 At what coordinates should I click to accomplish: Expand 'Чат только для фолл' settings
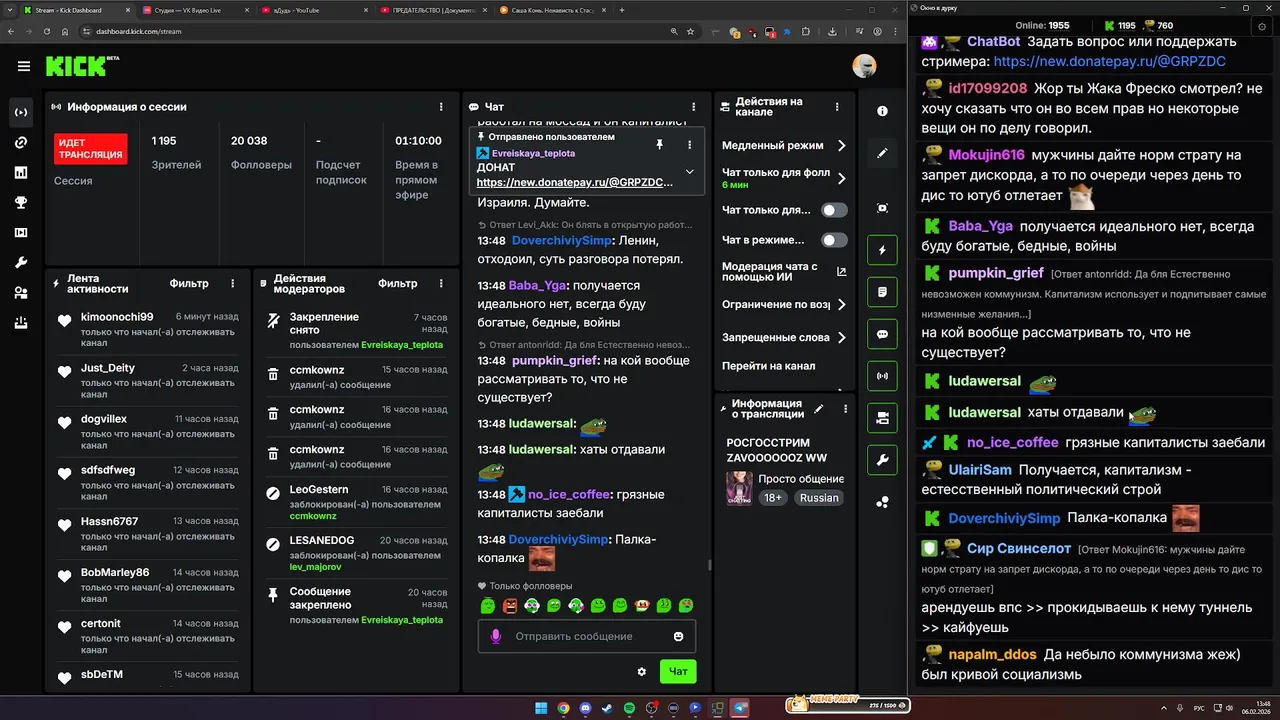point(841,179)
